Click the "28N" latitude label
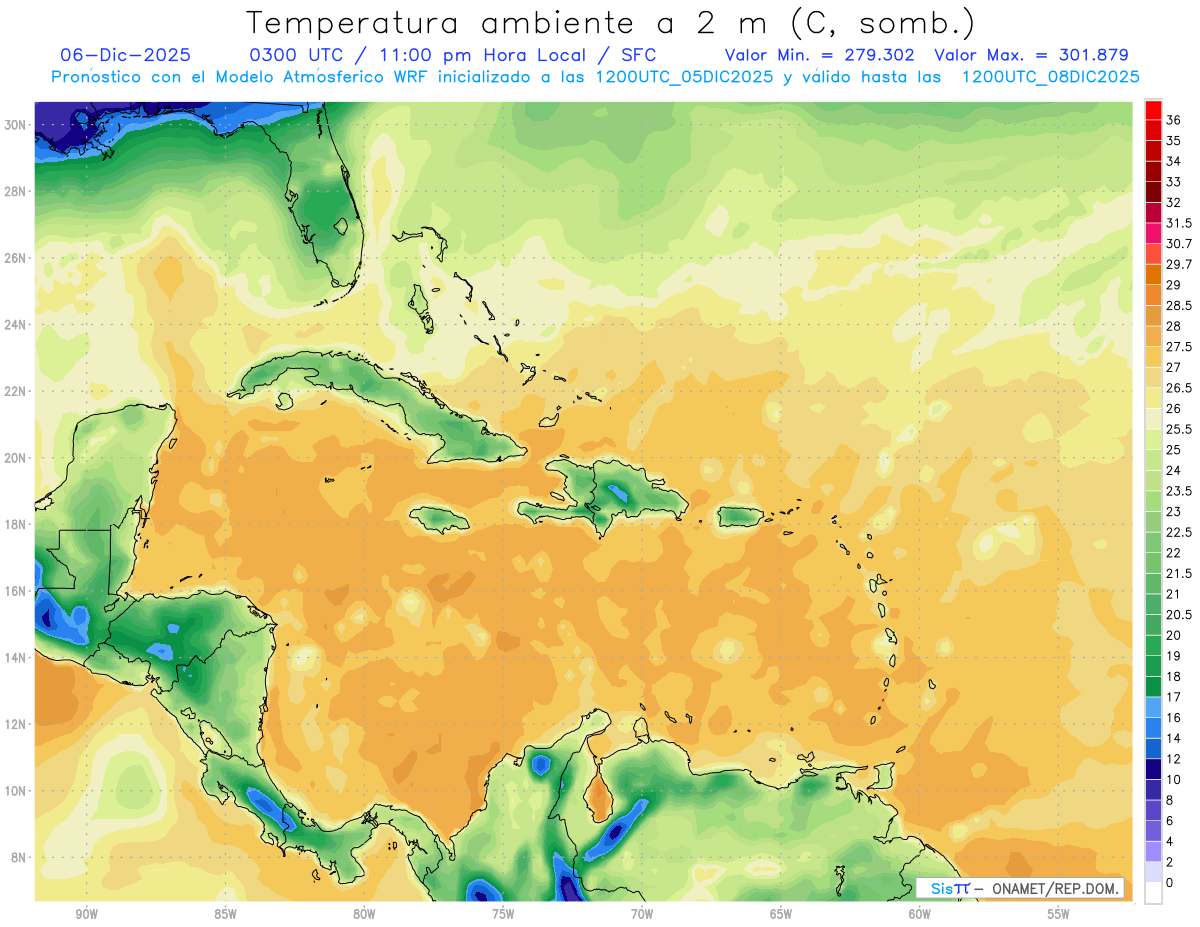The width and height of the screenshot is (1200, 927). coord(17,191)
